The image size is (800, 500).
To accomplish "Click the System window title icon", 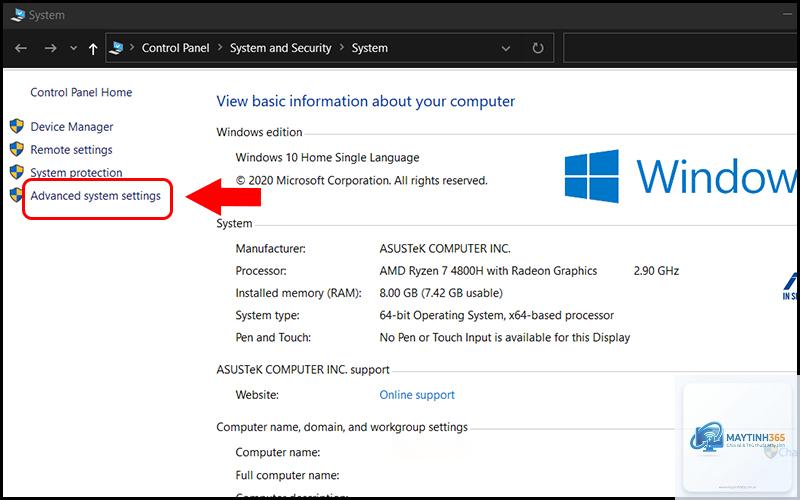I will pyautogui.click(x=18, y=15).
